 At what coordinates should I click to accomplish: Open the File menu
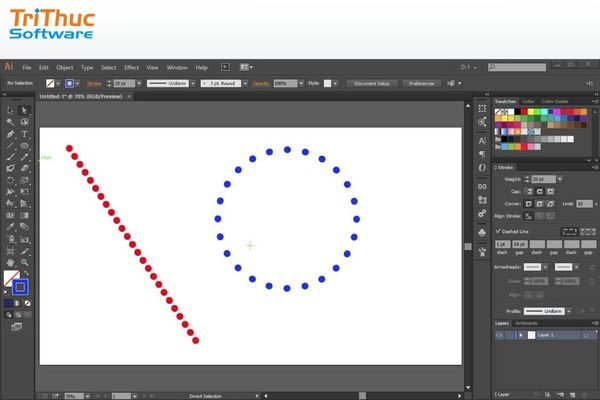26,67
